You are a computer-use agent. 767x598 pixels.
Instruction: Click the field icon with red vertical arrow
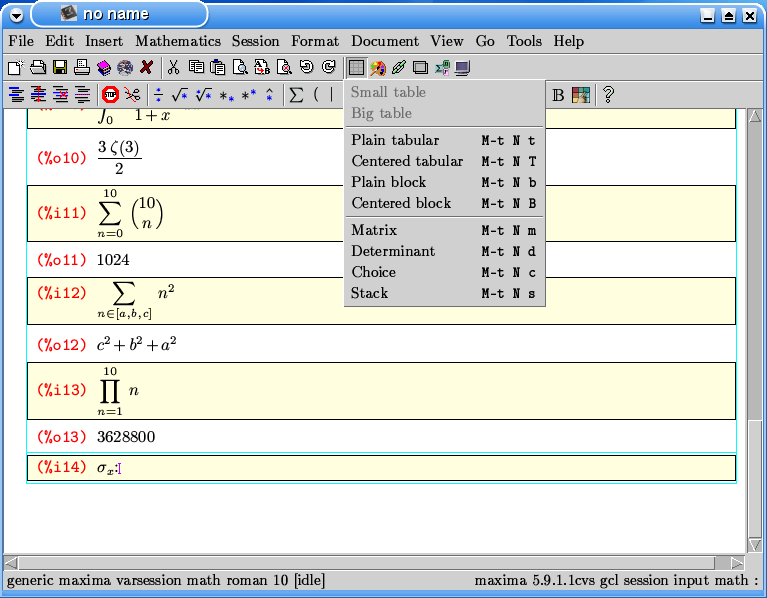(x=39, y=94)
